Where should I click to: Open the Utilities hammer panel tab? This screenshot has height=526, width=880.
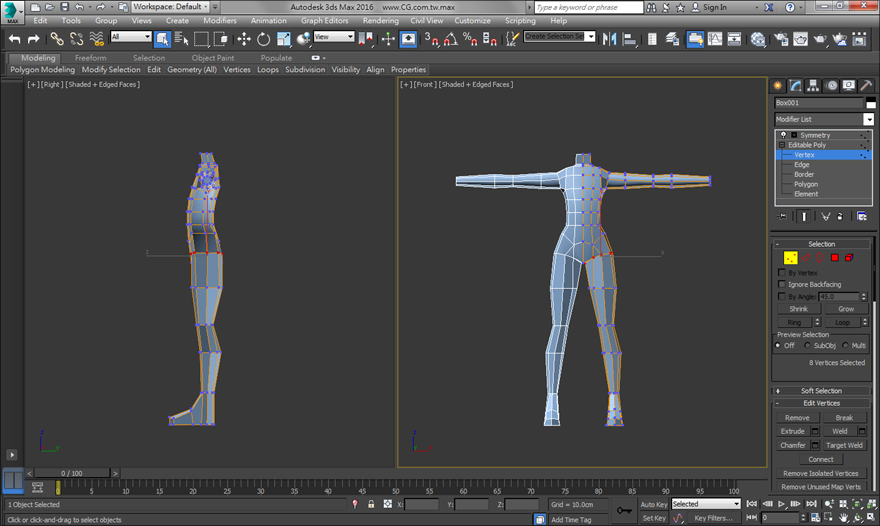(x=867, y=86)
